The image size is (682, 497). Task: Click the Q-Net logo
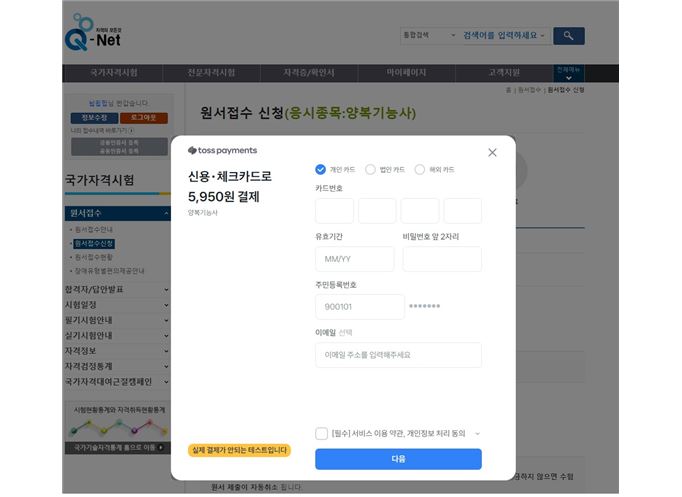[x=93, y=33]
